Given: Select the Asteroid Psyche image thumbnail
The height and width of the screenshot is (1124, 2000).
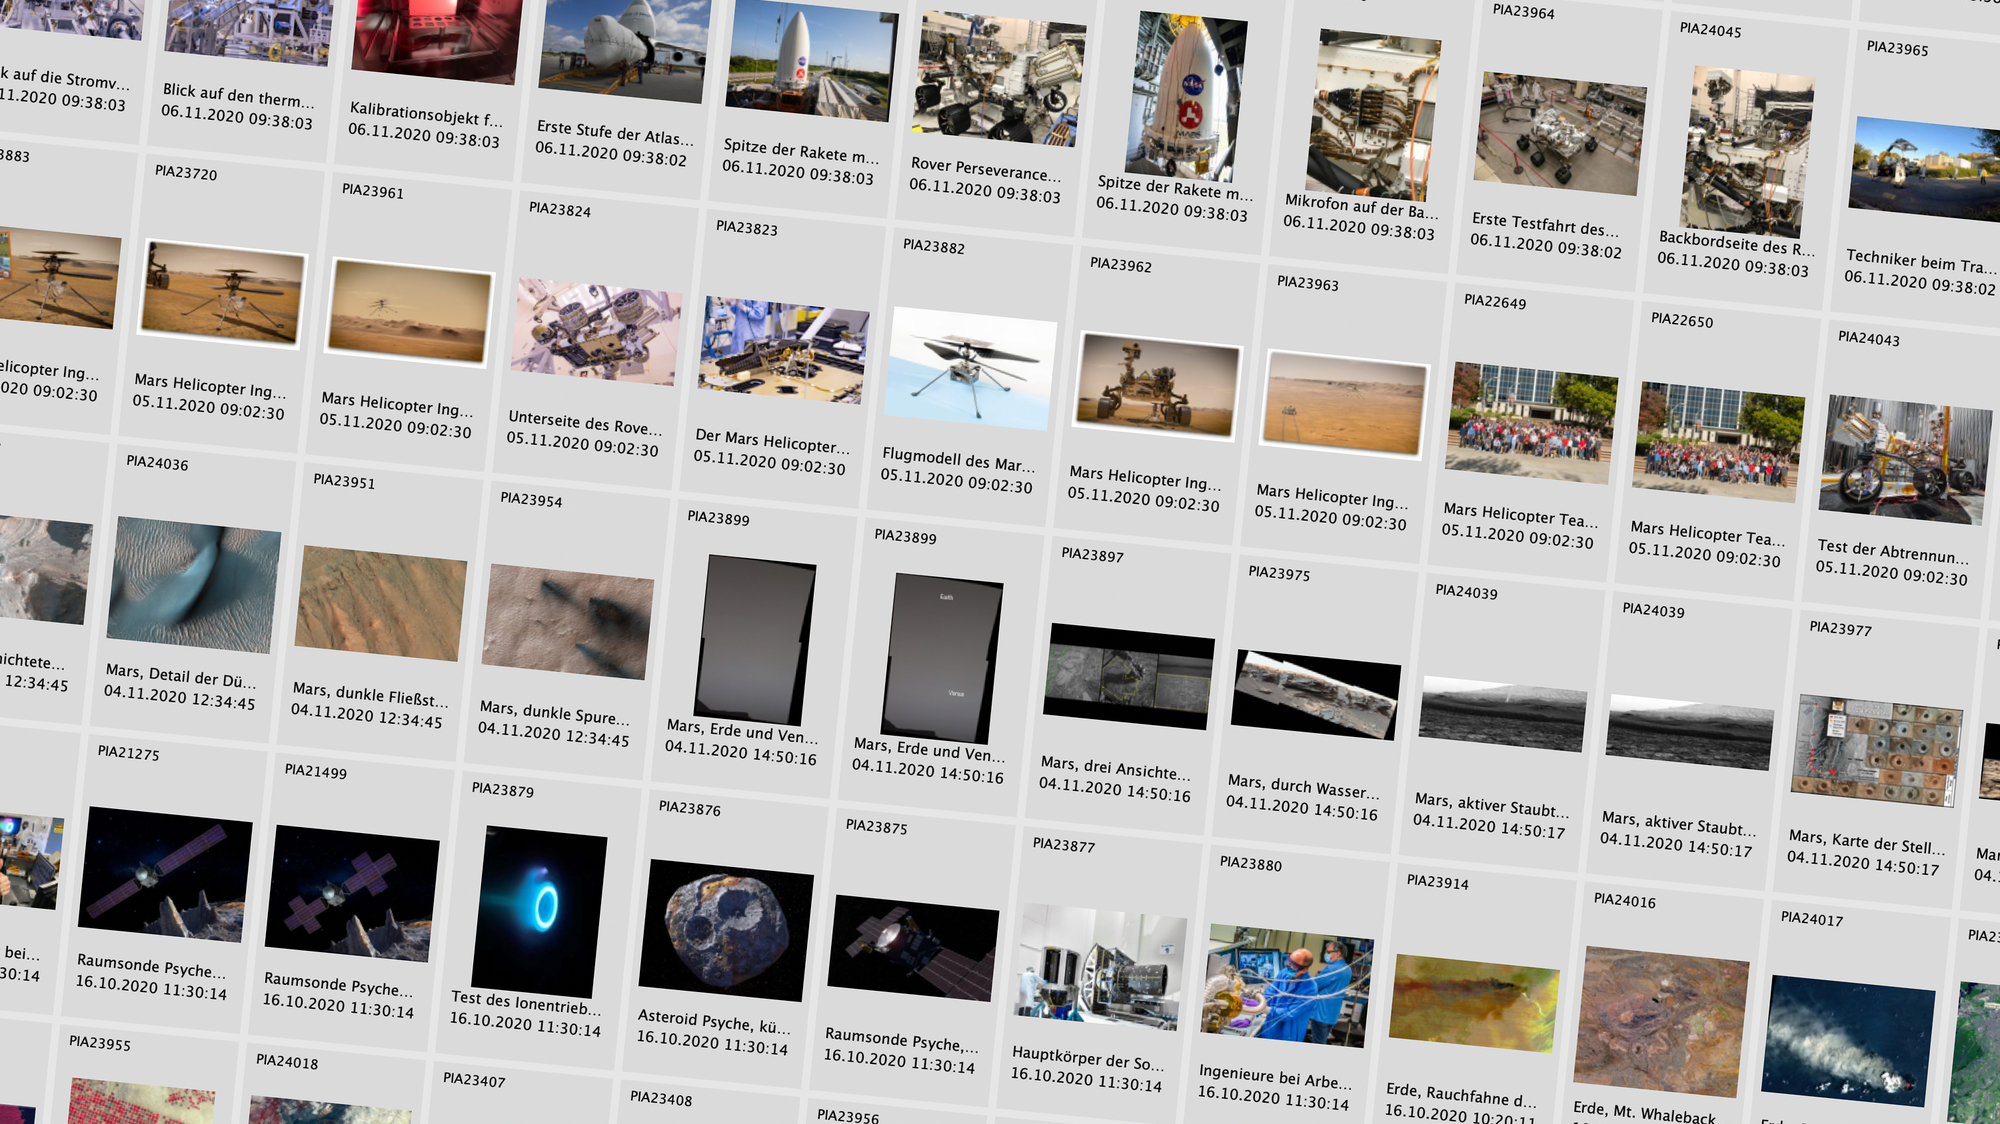Looking at the screenshot, I should click(729, 930).
